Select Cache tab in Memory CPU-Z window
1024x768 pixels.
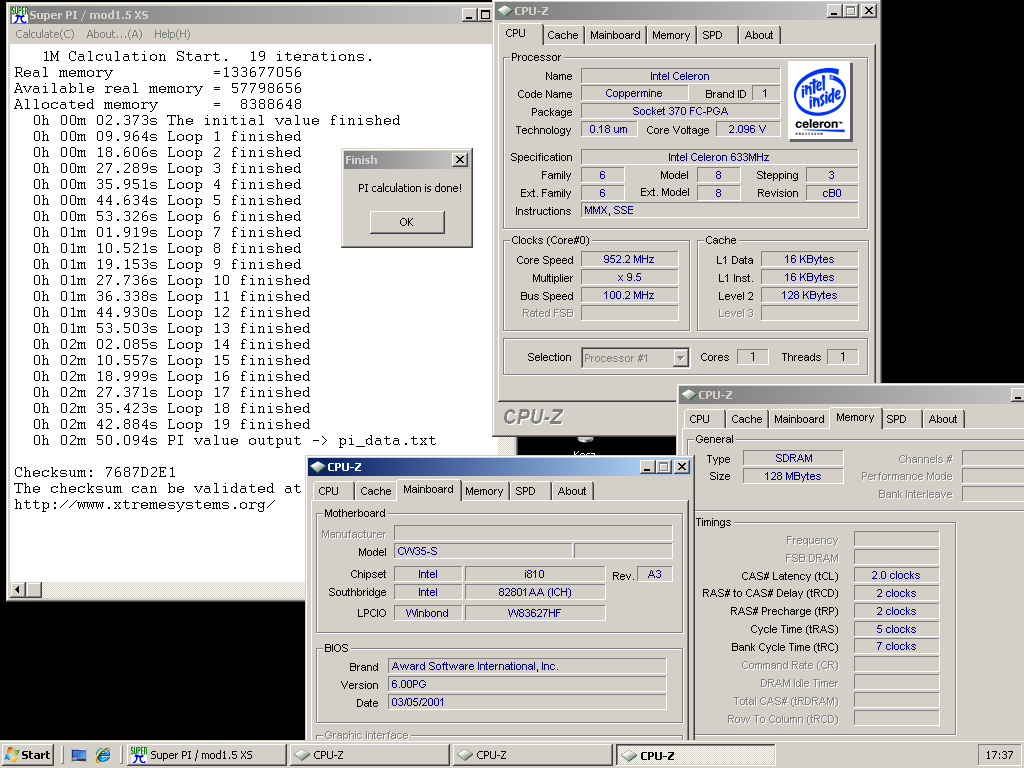[746, 419]
